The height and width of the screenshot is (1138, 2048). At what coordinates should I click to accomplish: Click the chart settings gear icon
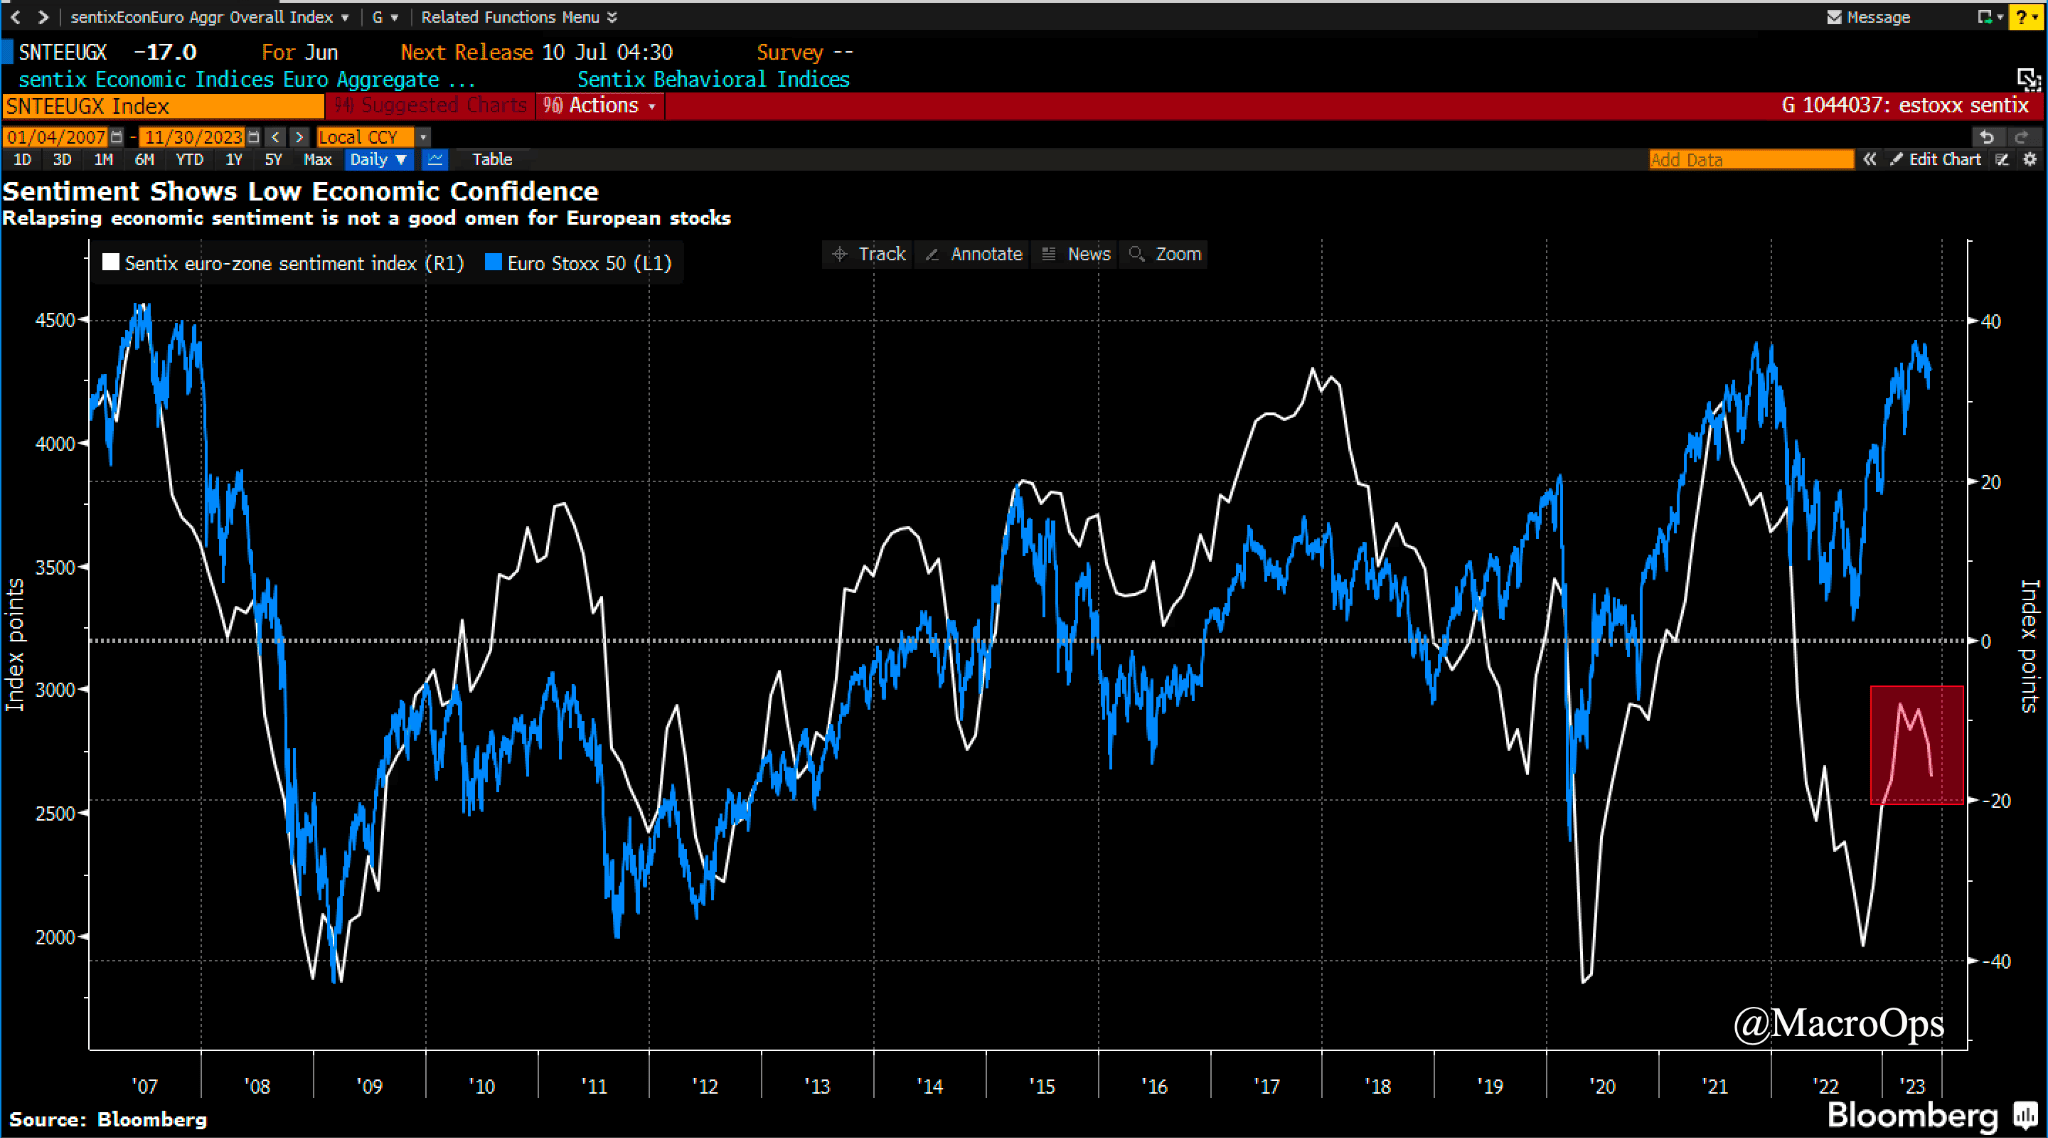(2030, 159)
